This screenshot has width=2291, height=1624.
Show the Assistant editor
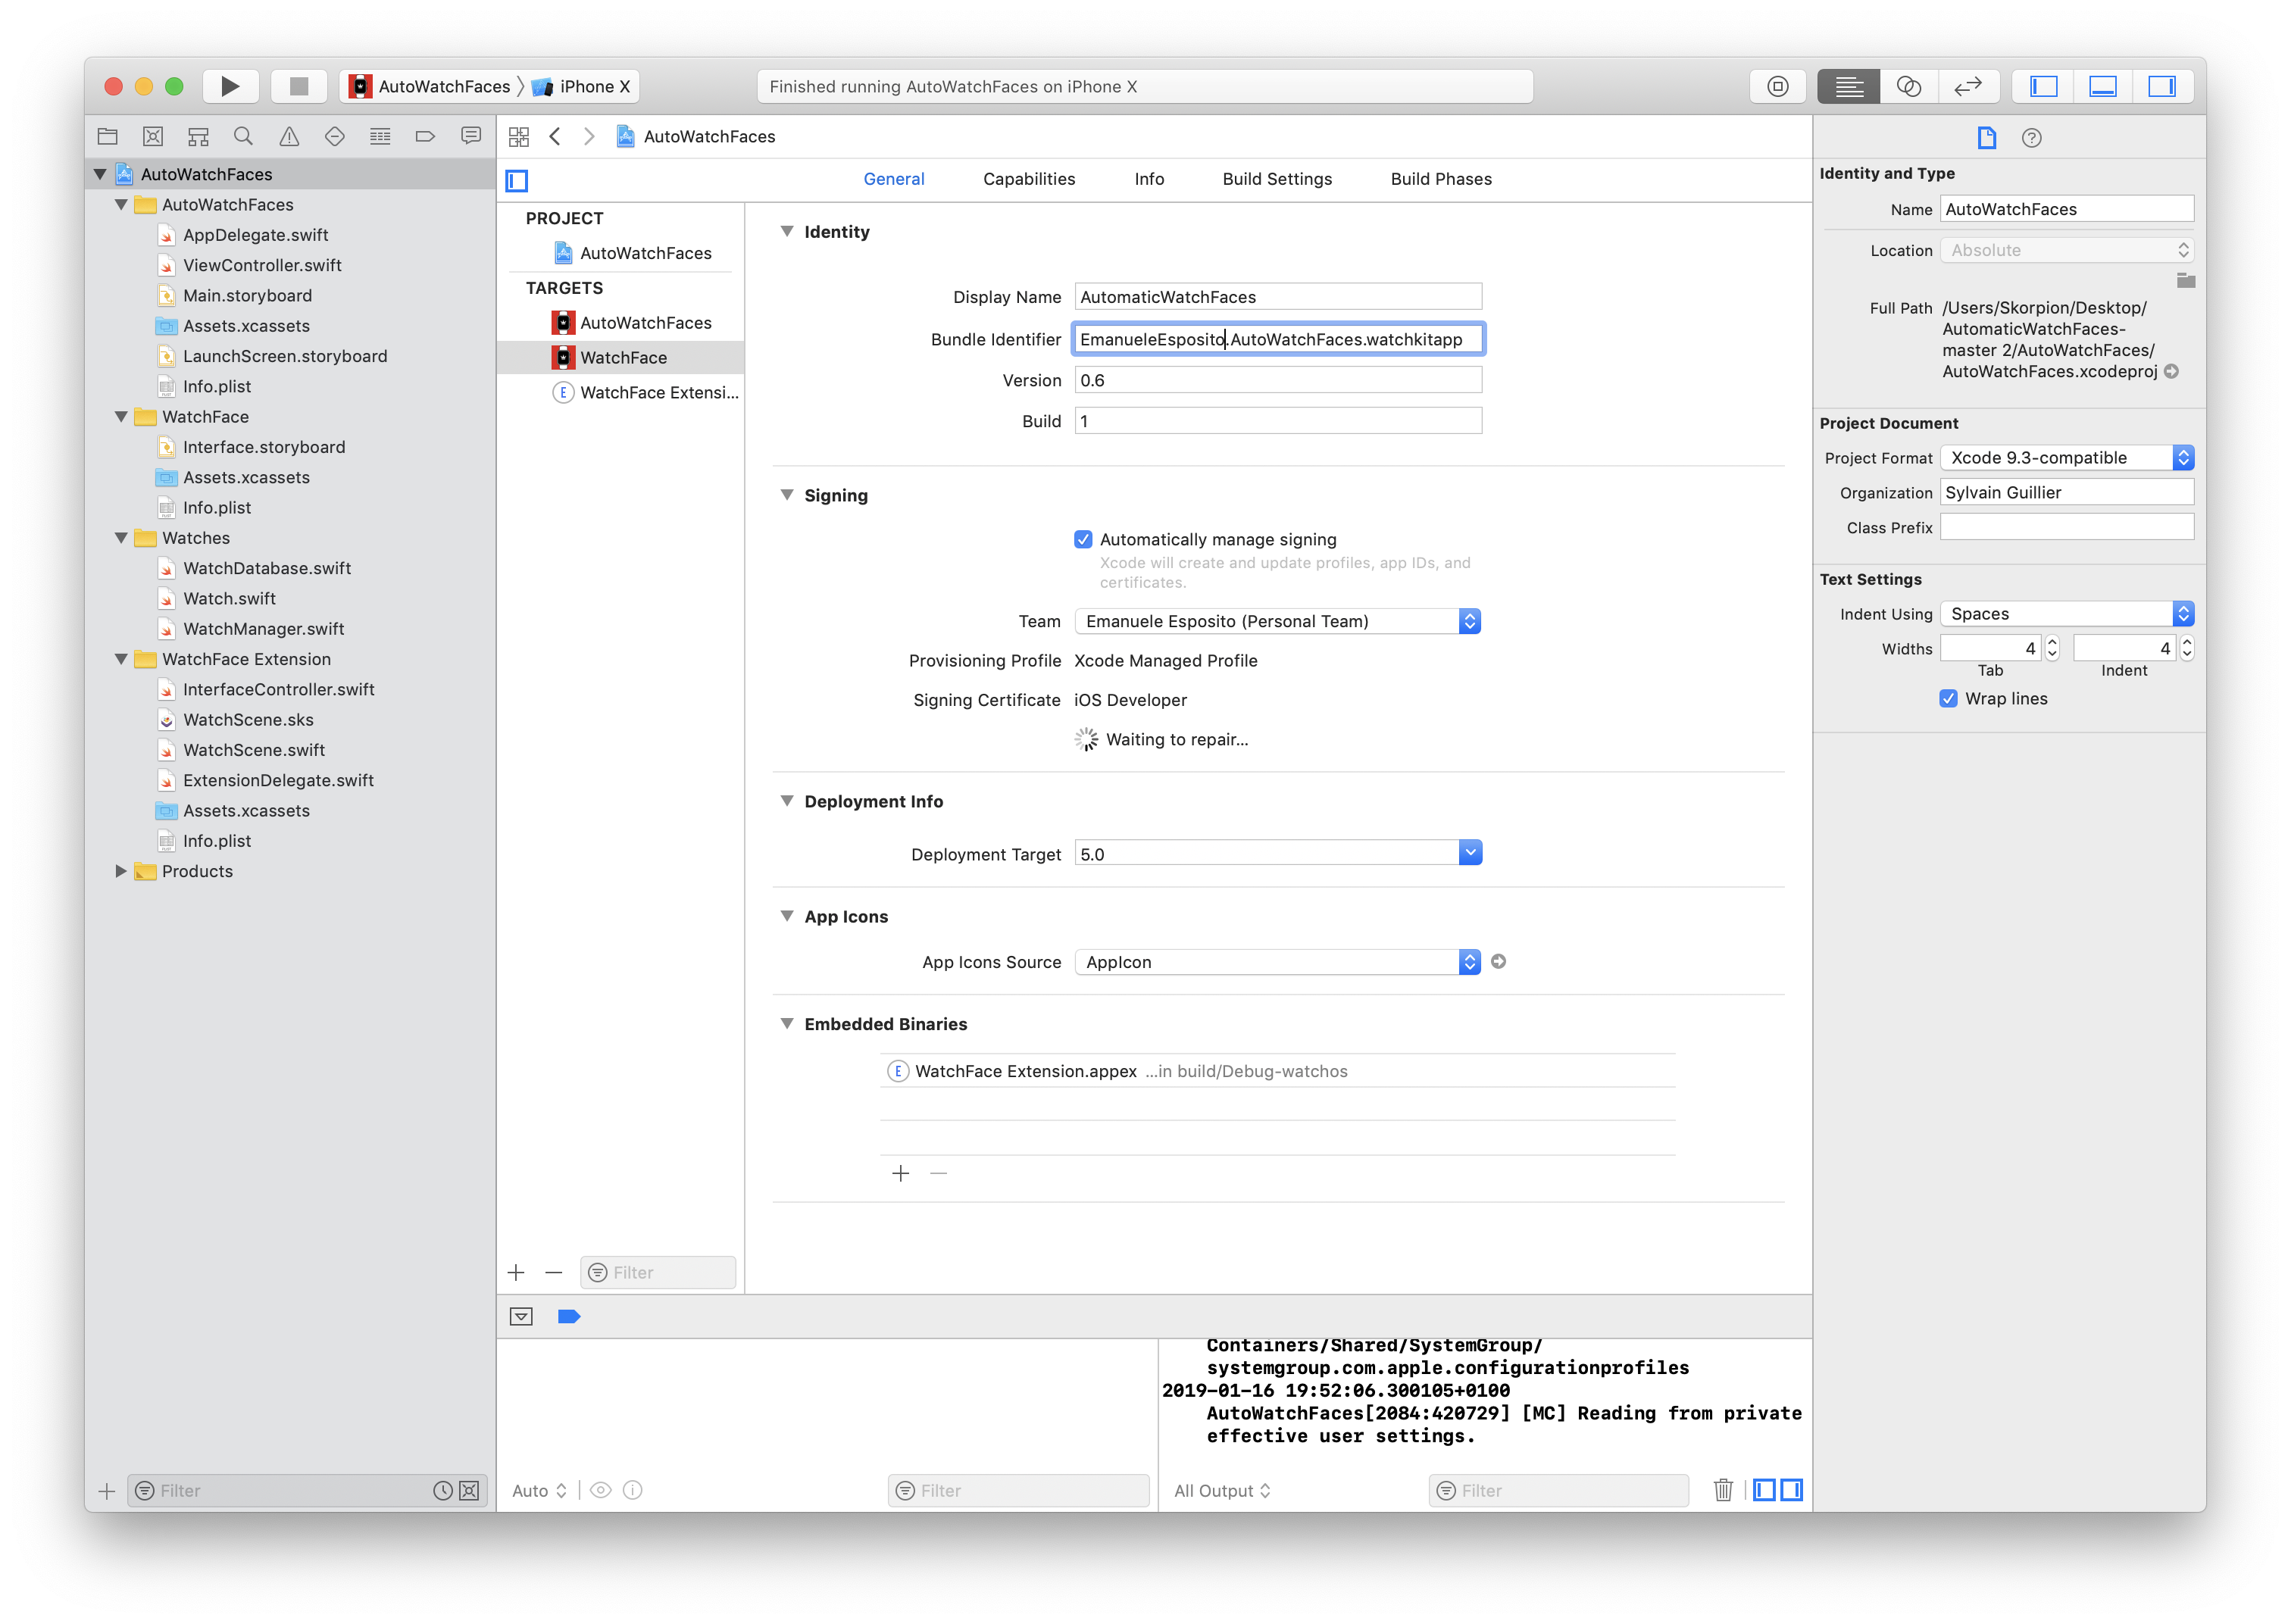pyautogui.click(x=1908, y=86)
